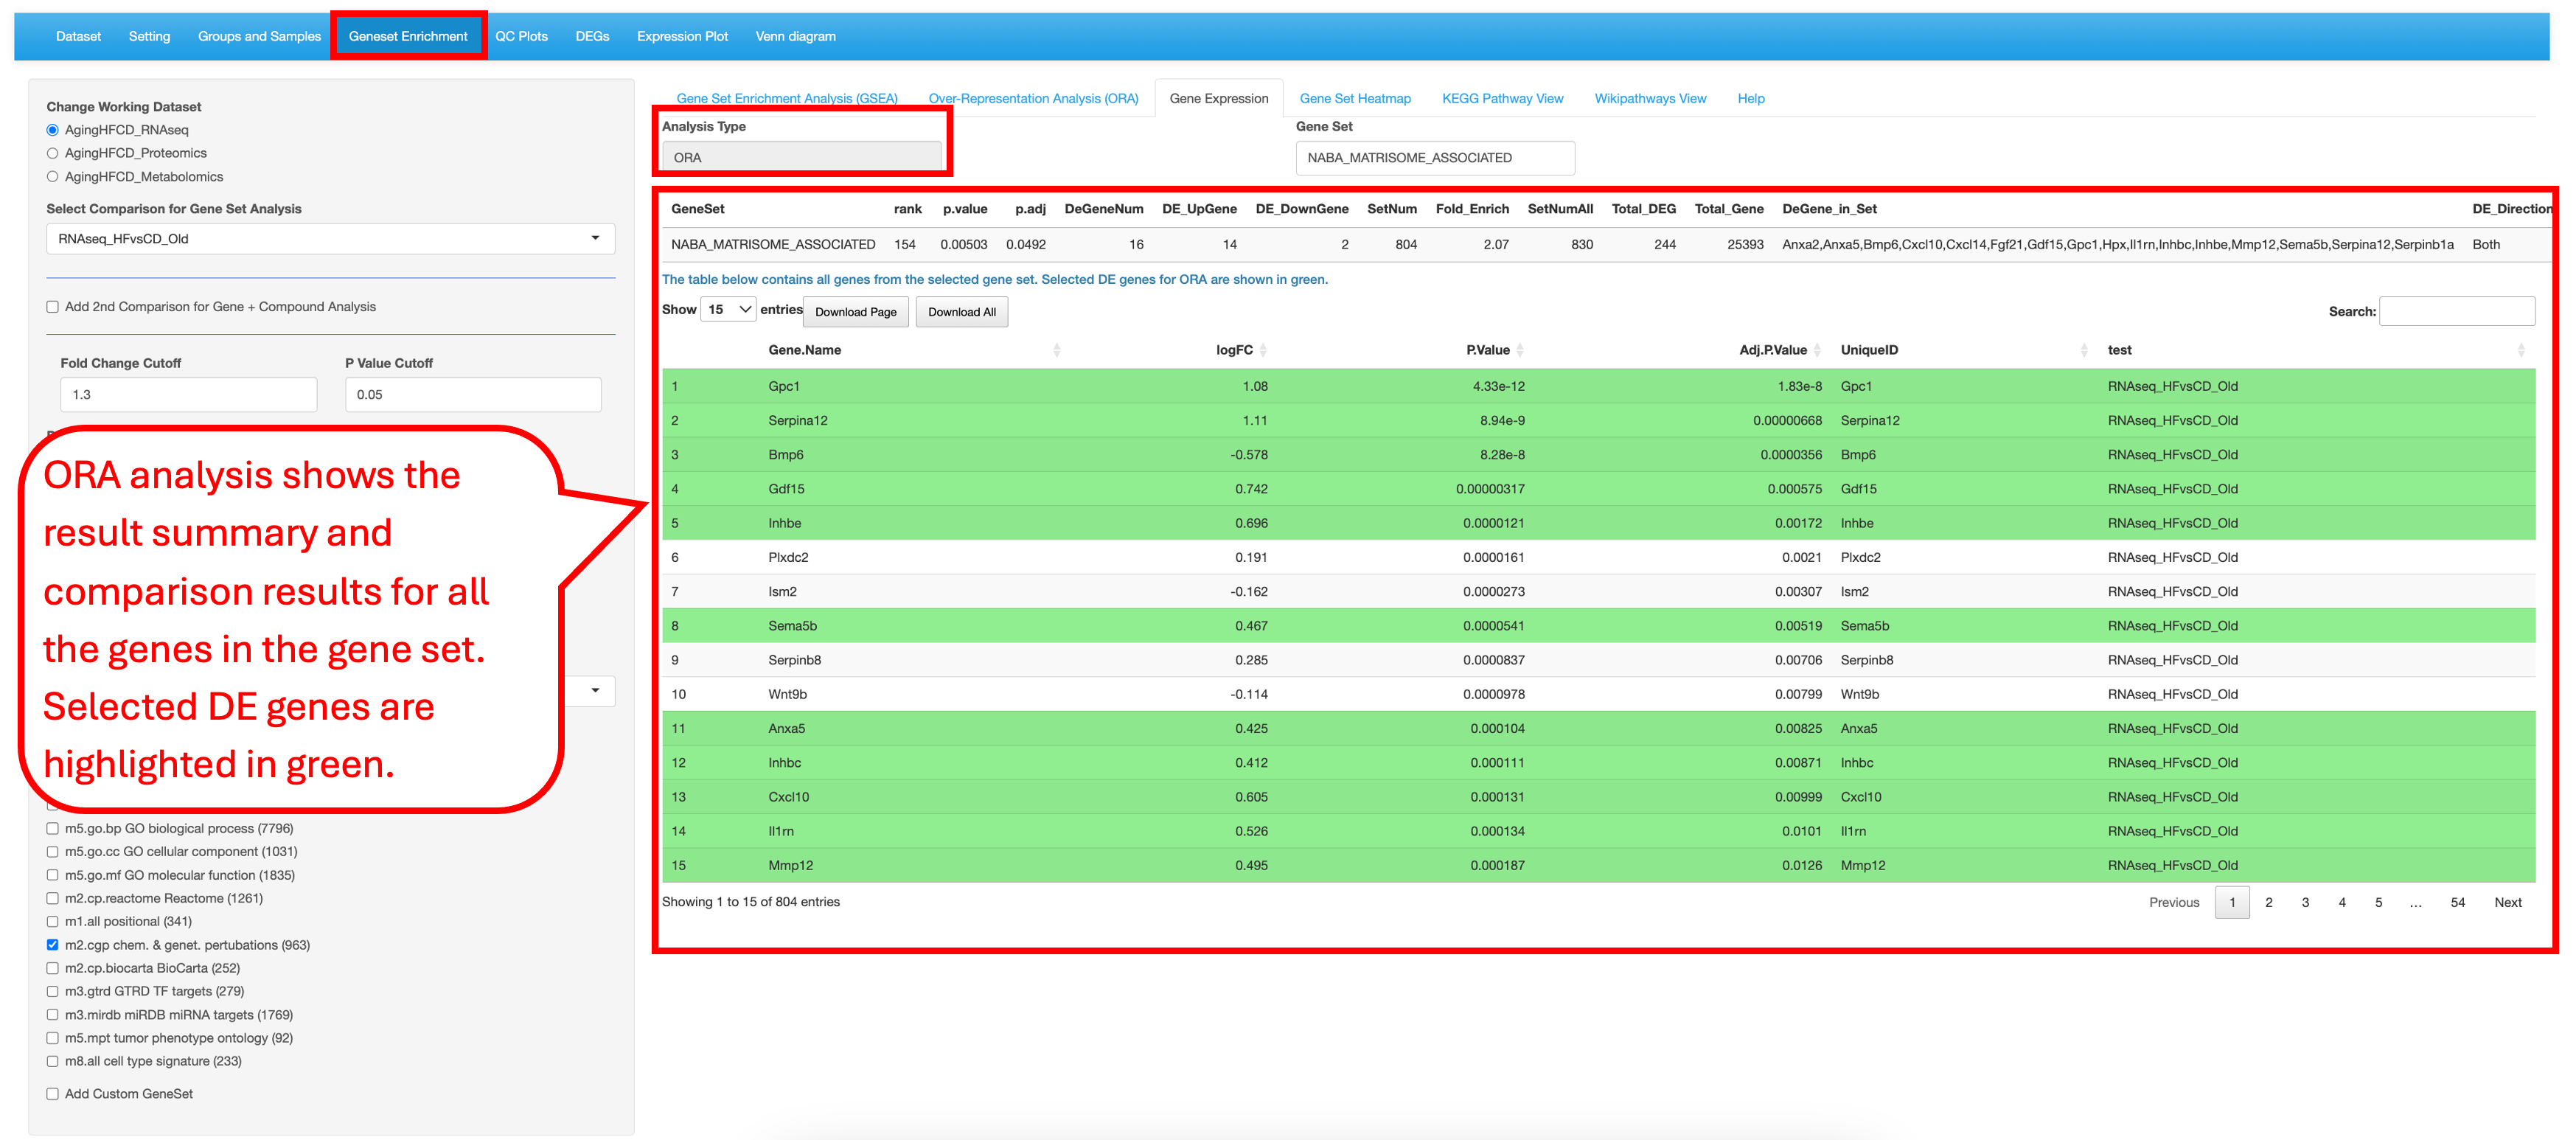Switch to Expression Plot tab
The width and height of the screenshot is (2576, 1140).
tap(682, 36)
